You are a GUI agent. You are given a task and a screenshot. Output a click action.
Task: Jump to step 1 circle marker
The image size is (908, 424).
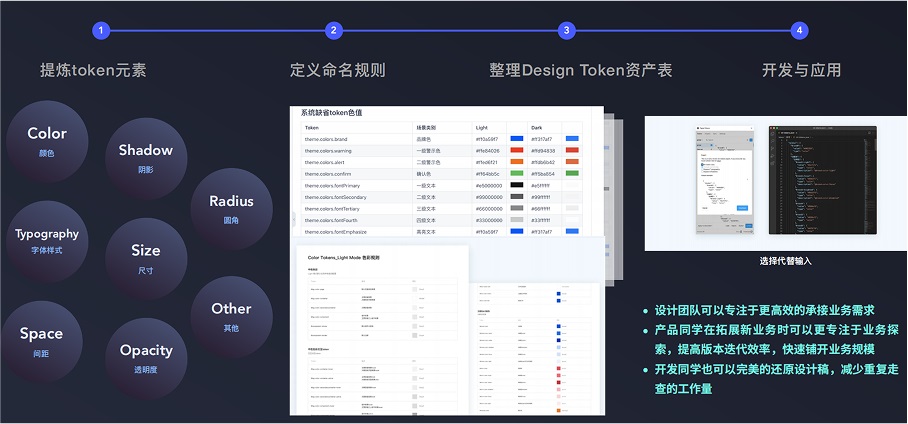click(x=100, y=31)
